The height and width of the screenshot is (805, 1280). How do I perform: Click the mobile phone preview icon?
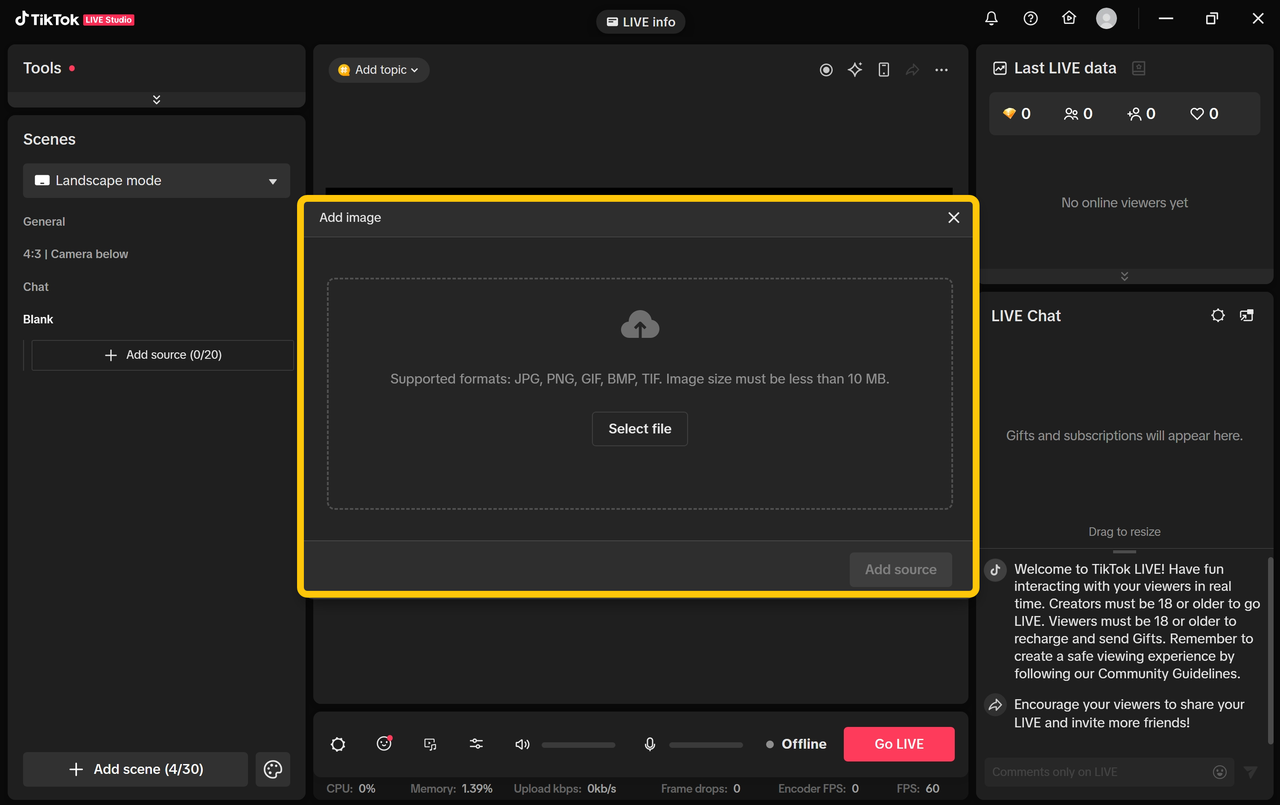pyautogui.click(x=884, y=70)
